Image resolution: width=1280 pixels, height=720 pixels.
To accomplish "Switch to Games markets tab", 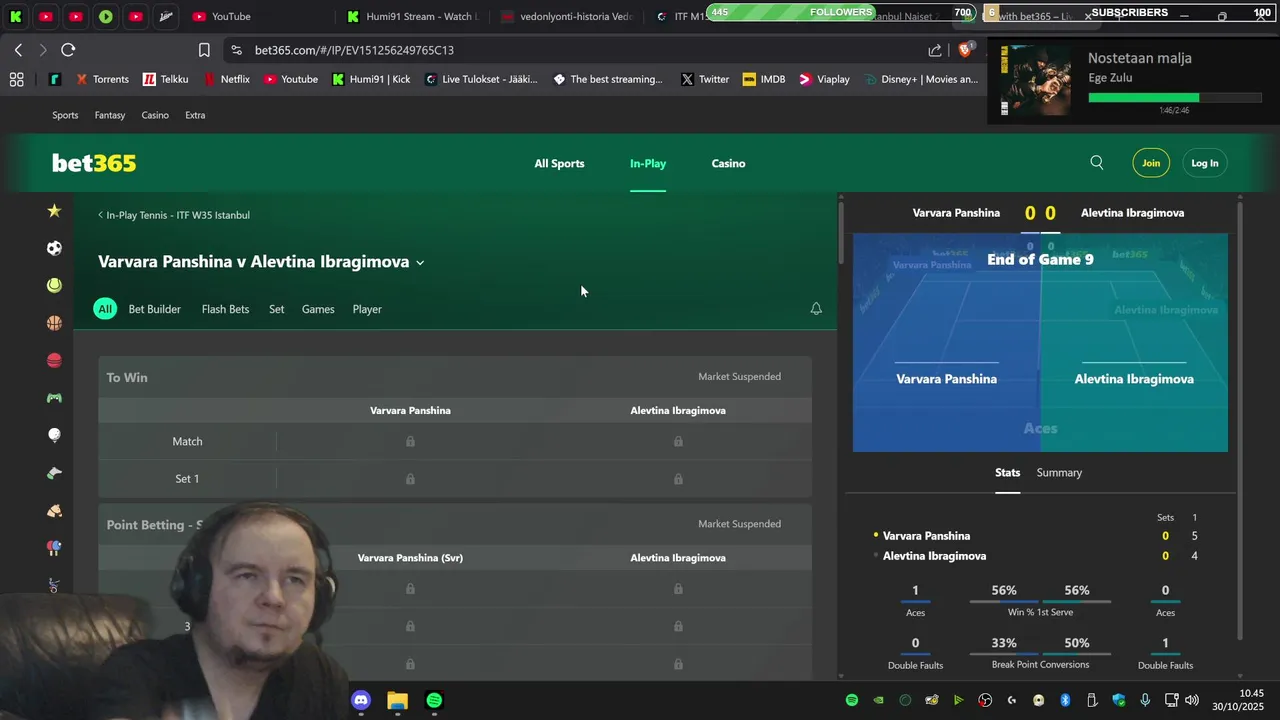I will point(318,309).
